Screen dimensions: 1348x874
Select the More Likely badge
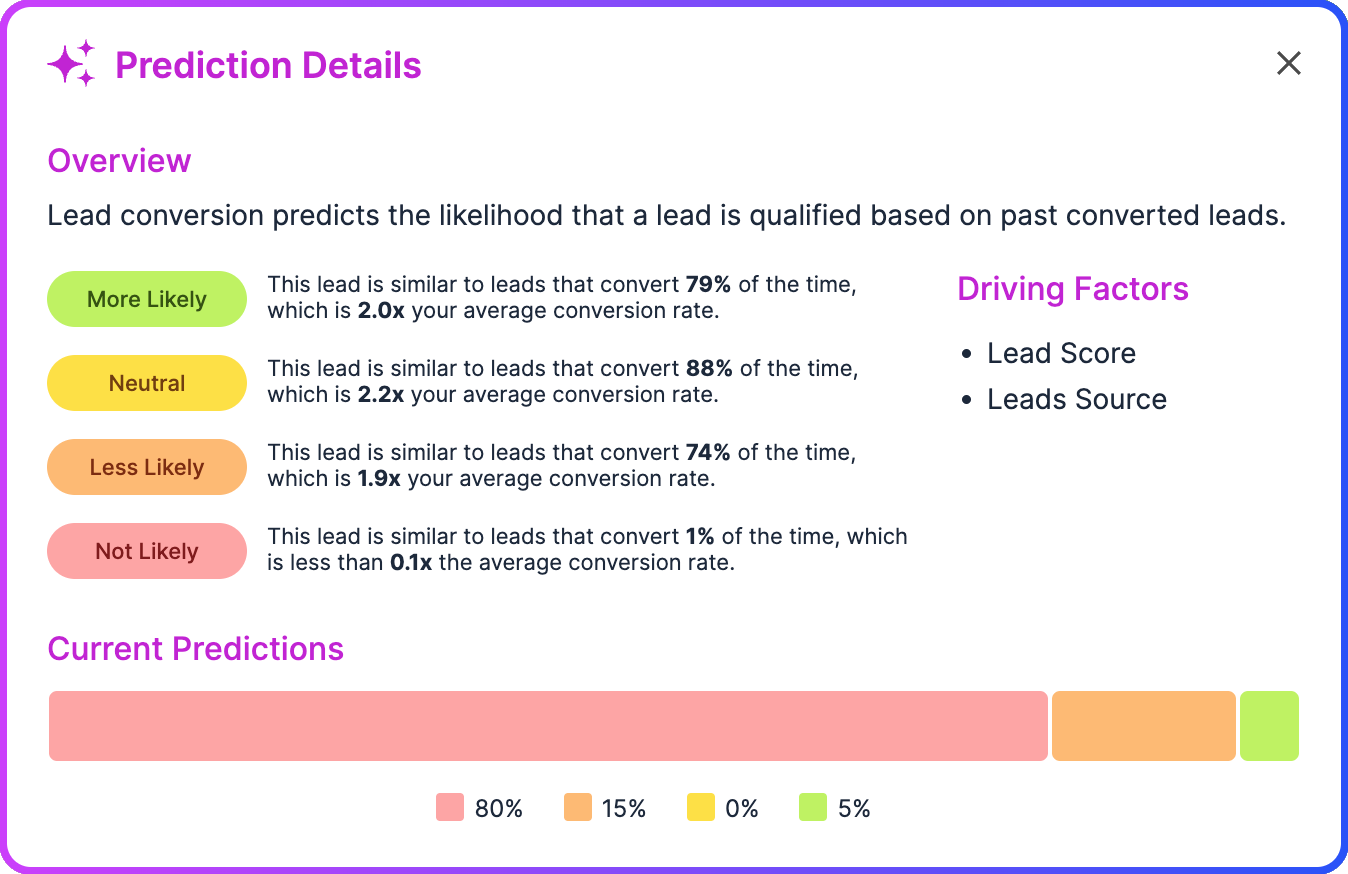[146, 298]
